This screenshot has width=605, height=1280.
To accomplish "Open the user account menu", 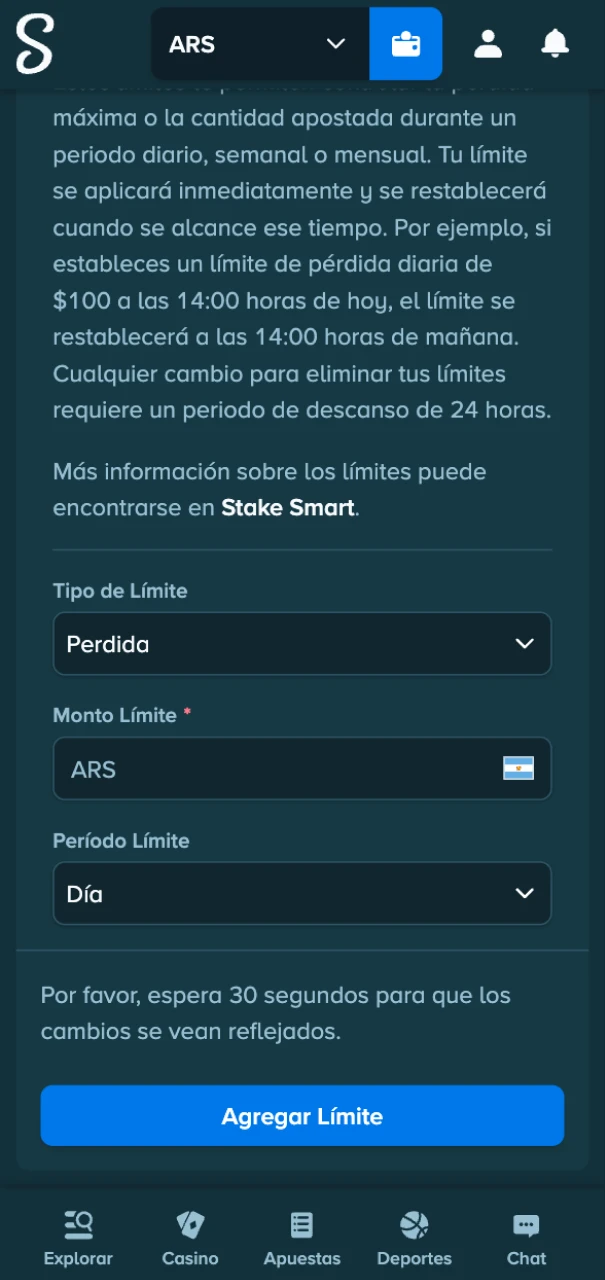I will [x=487, y=43].
